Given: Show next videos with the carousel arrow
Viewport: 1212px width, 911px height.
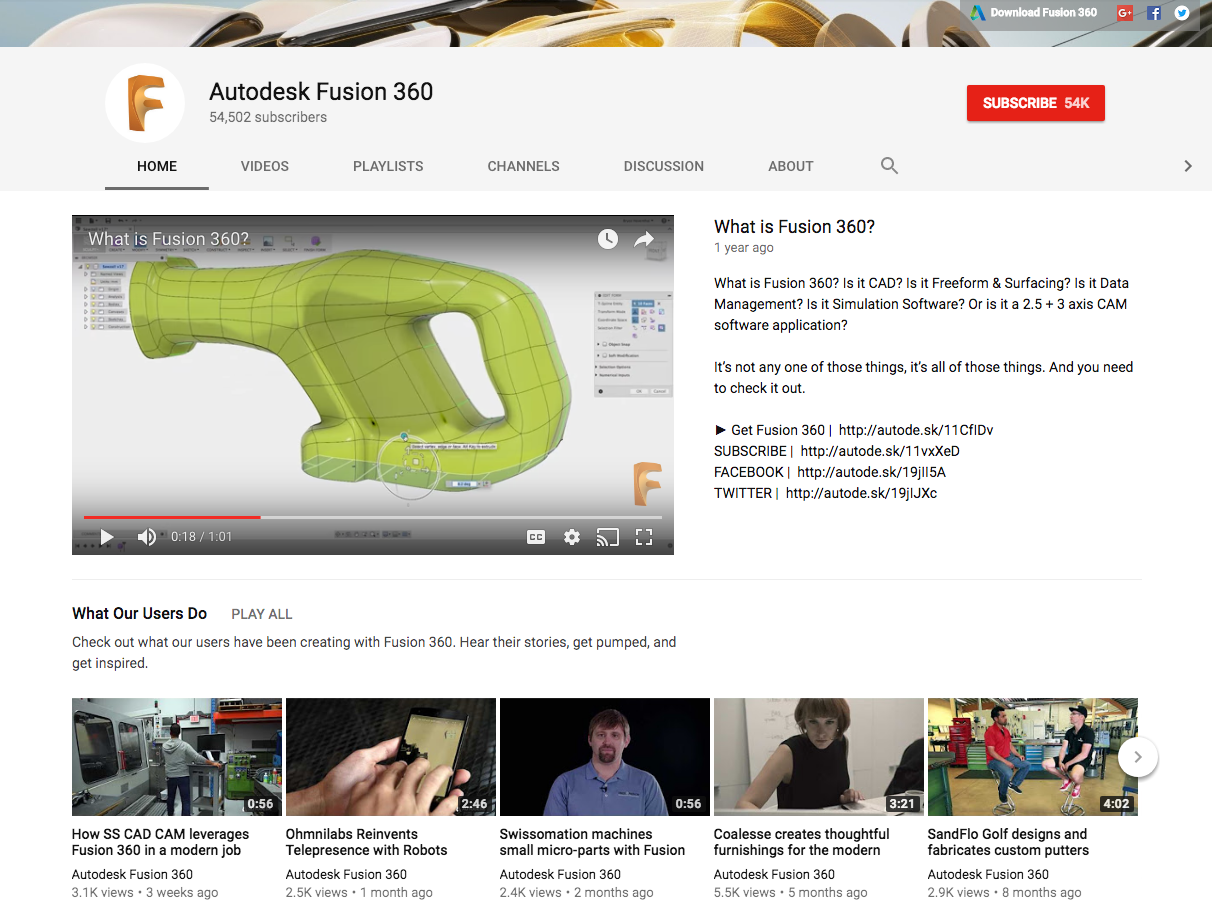Looking at the screenshot, I should point(1138,757).
